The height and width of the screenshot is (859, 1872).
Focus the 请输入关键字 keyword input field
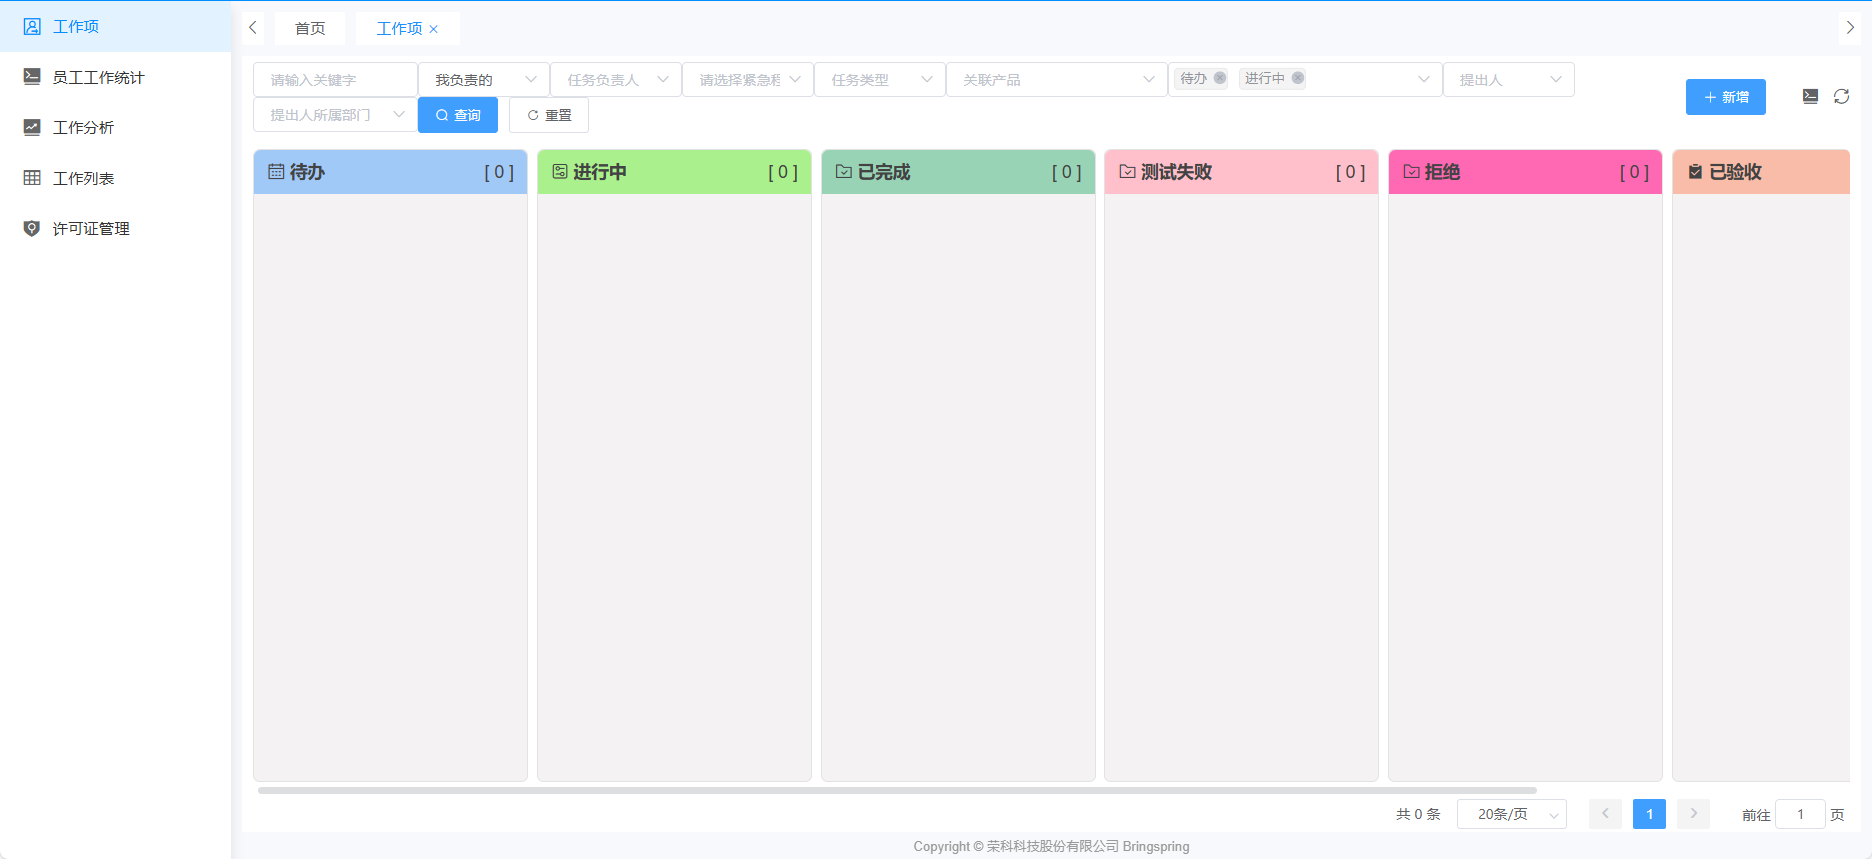tap(335, 80)
